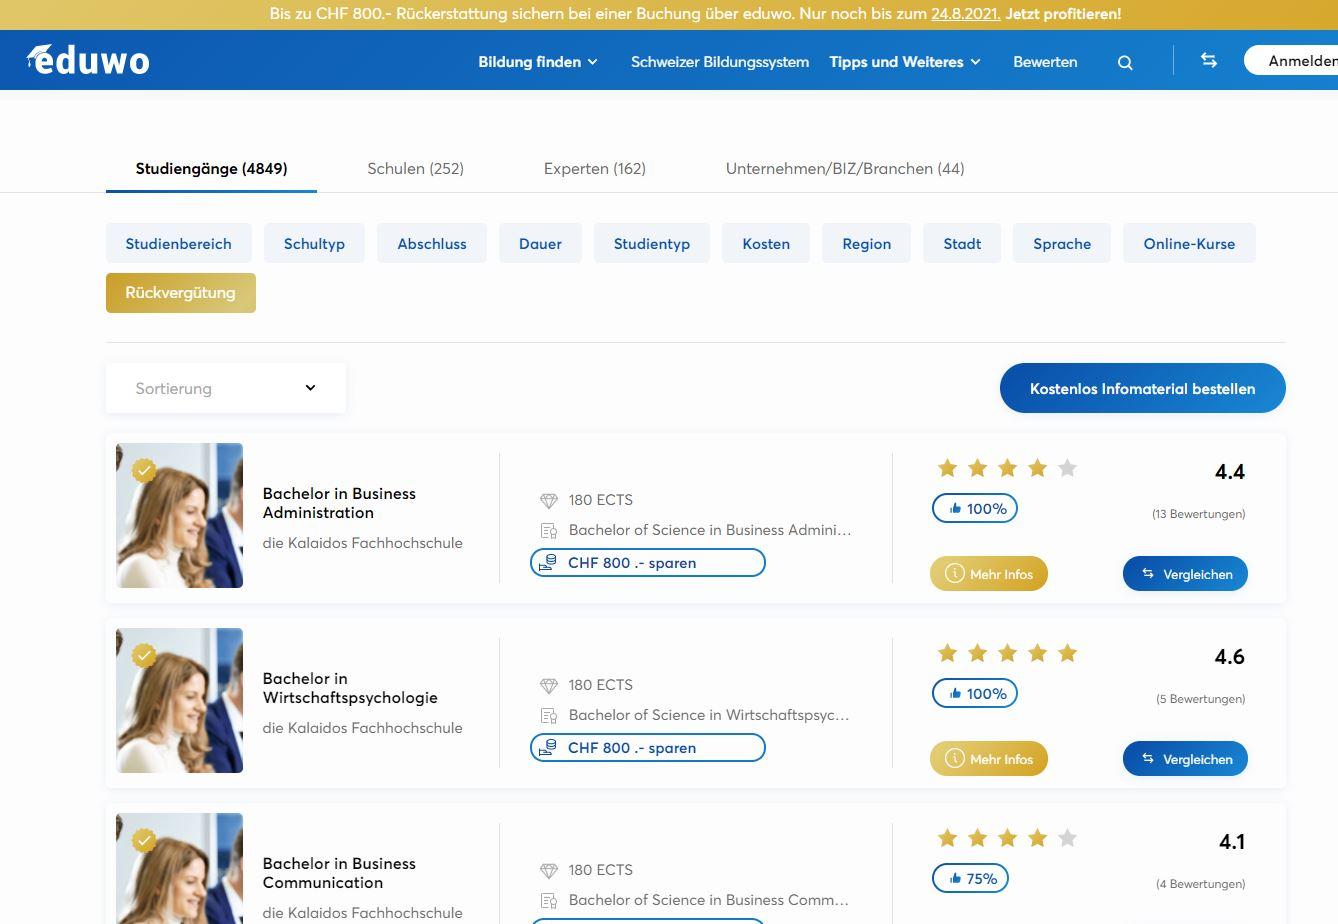Click Vergleichen for Business Administration
Image resolution: width=1338 pixels, height=924 pixels.
(x=1185, y=574)
